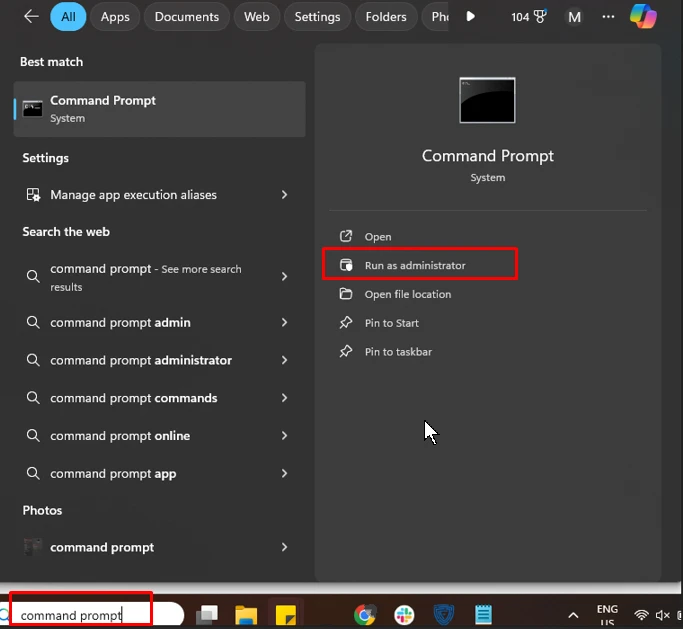The image size is (683, 629).
Task: Show hidden icons via tray chevron
Action: [x=574, y=615]
